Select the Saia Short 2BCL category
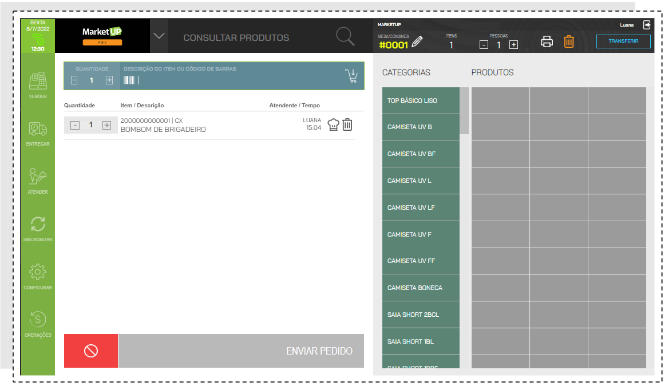Viewport: 671px width, 387px height. click(x=421, y=315)
